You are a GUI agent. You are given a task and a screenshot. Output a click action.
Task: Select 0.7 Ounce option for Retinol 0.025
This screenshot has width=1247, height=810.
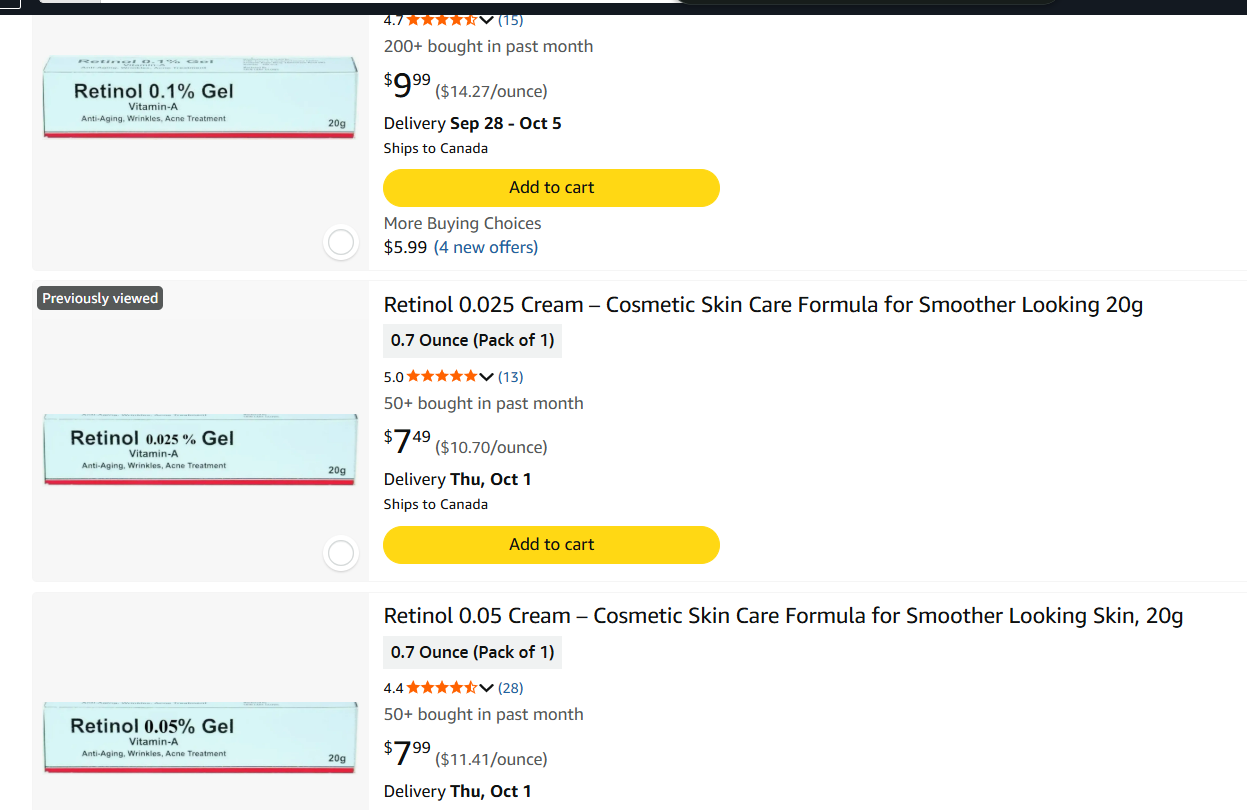(472, 341)
